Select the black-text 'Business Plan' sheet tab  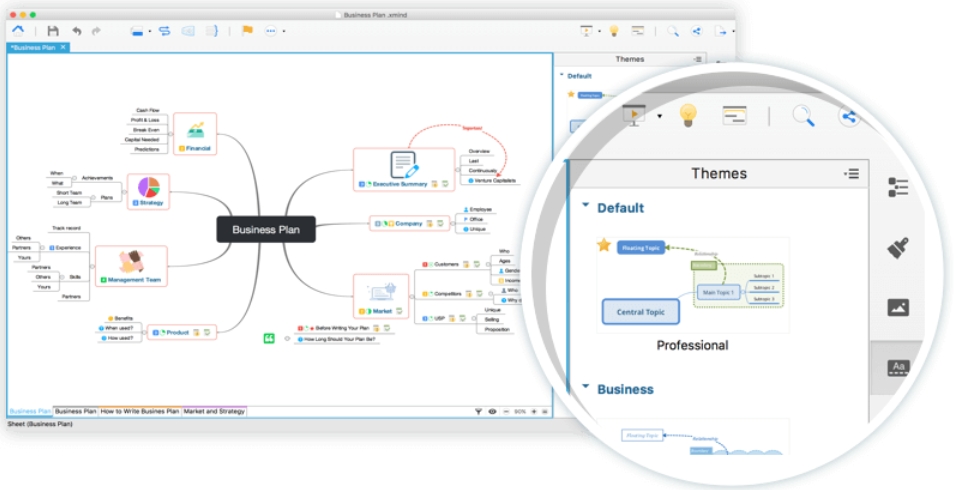[x=76, y=411]
